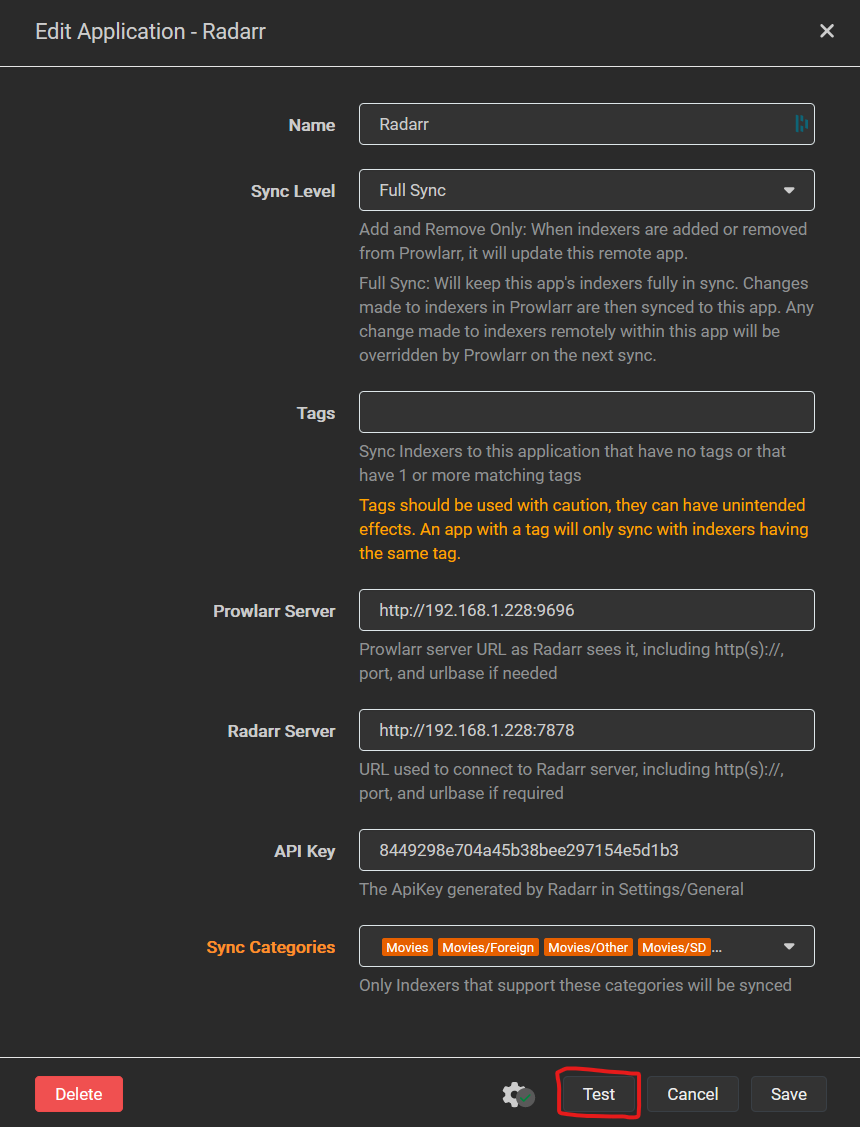Click the Sync Categories label
The image size is (860, 1127).
point(271,947)
